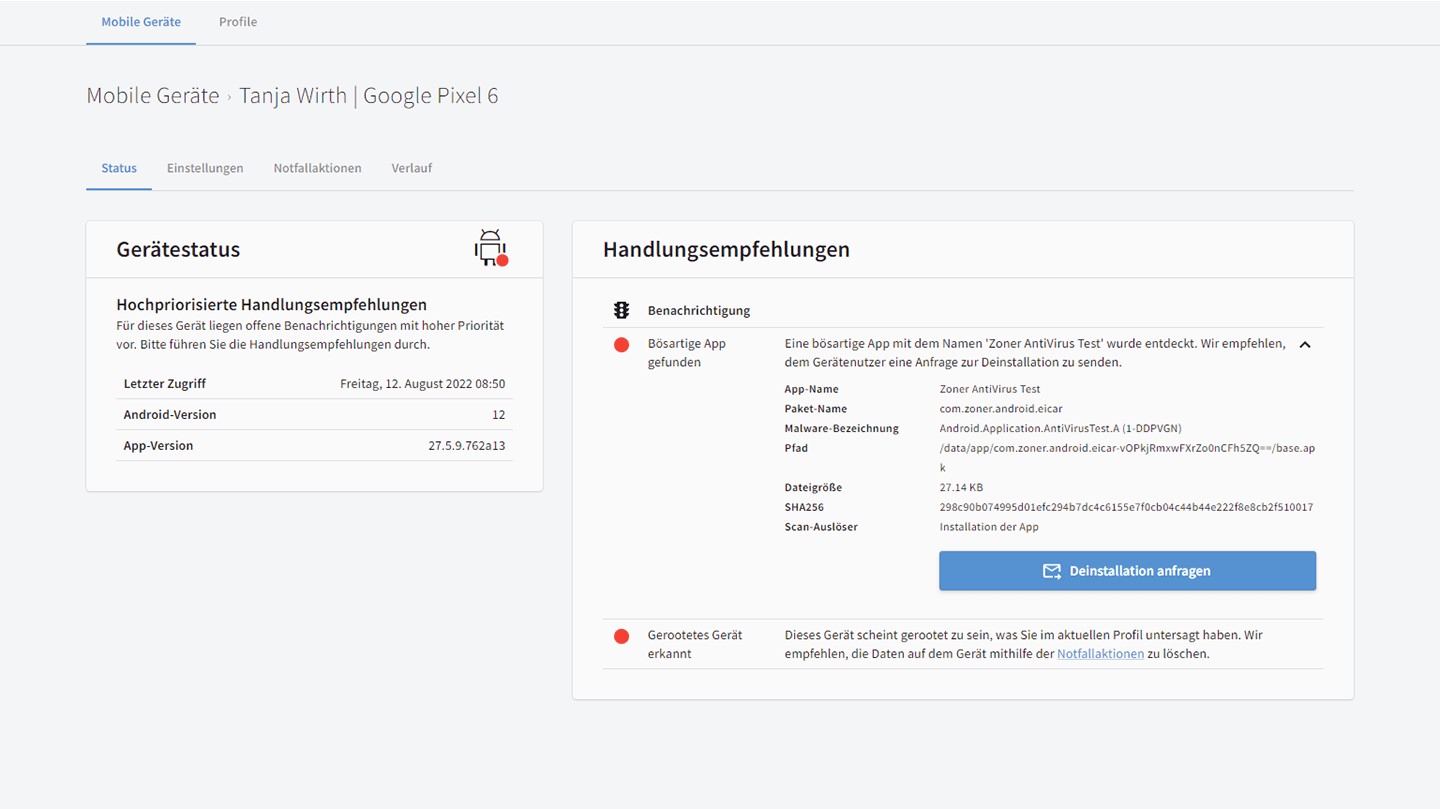Collapse the malicious app details with the chevron
This screenshot has height=809, width=1440.
tap(1304, 345)
